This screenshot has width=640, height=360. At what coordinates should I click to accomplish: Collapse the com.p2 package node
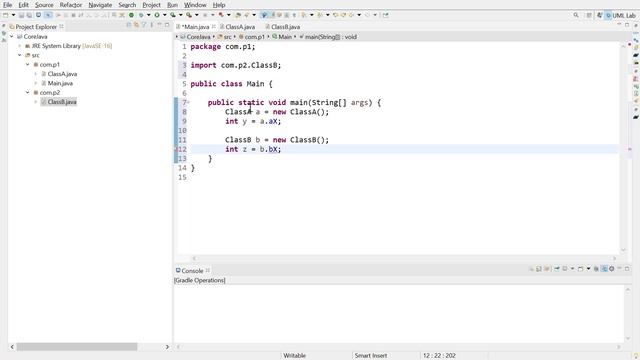tap(28, 93)
